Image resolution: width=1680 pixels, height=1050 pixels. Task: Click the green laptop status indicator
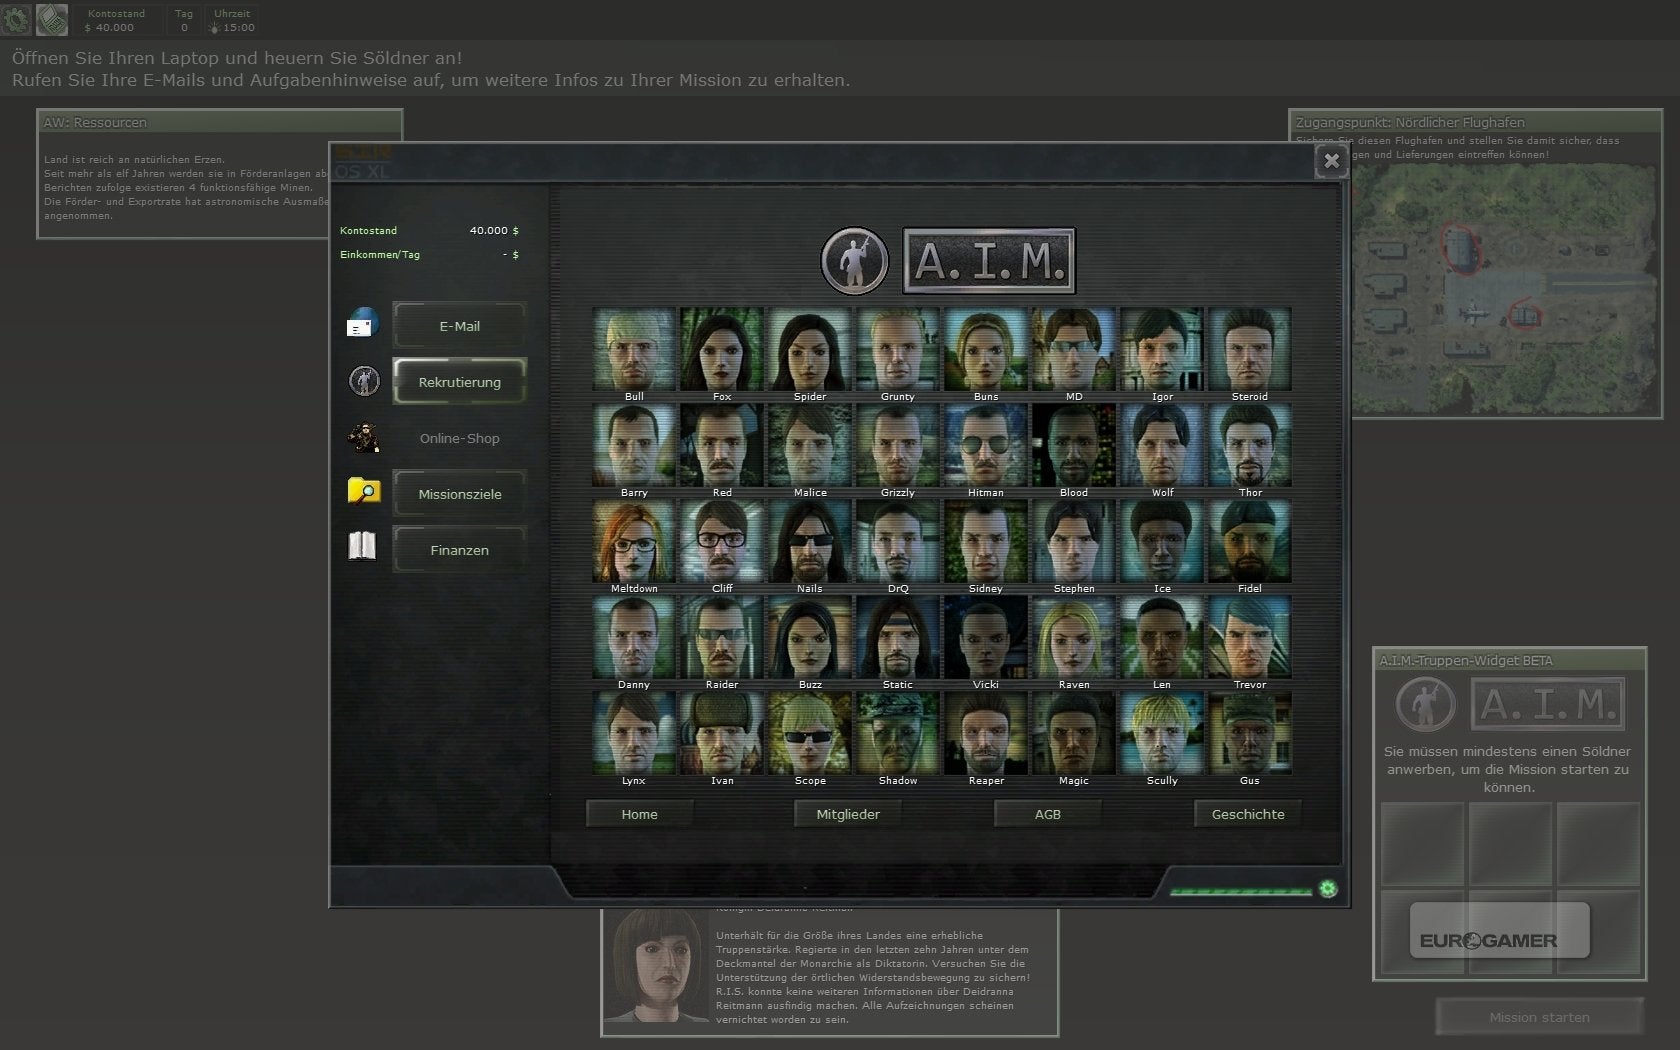coord(1328,889)
